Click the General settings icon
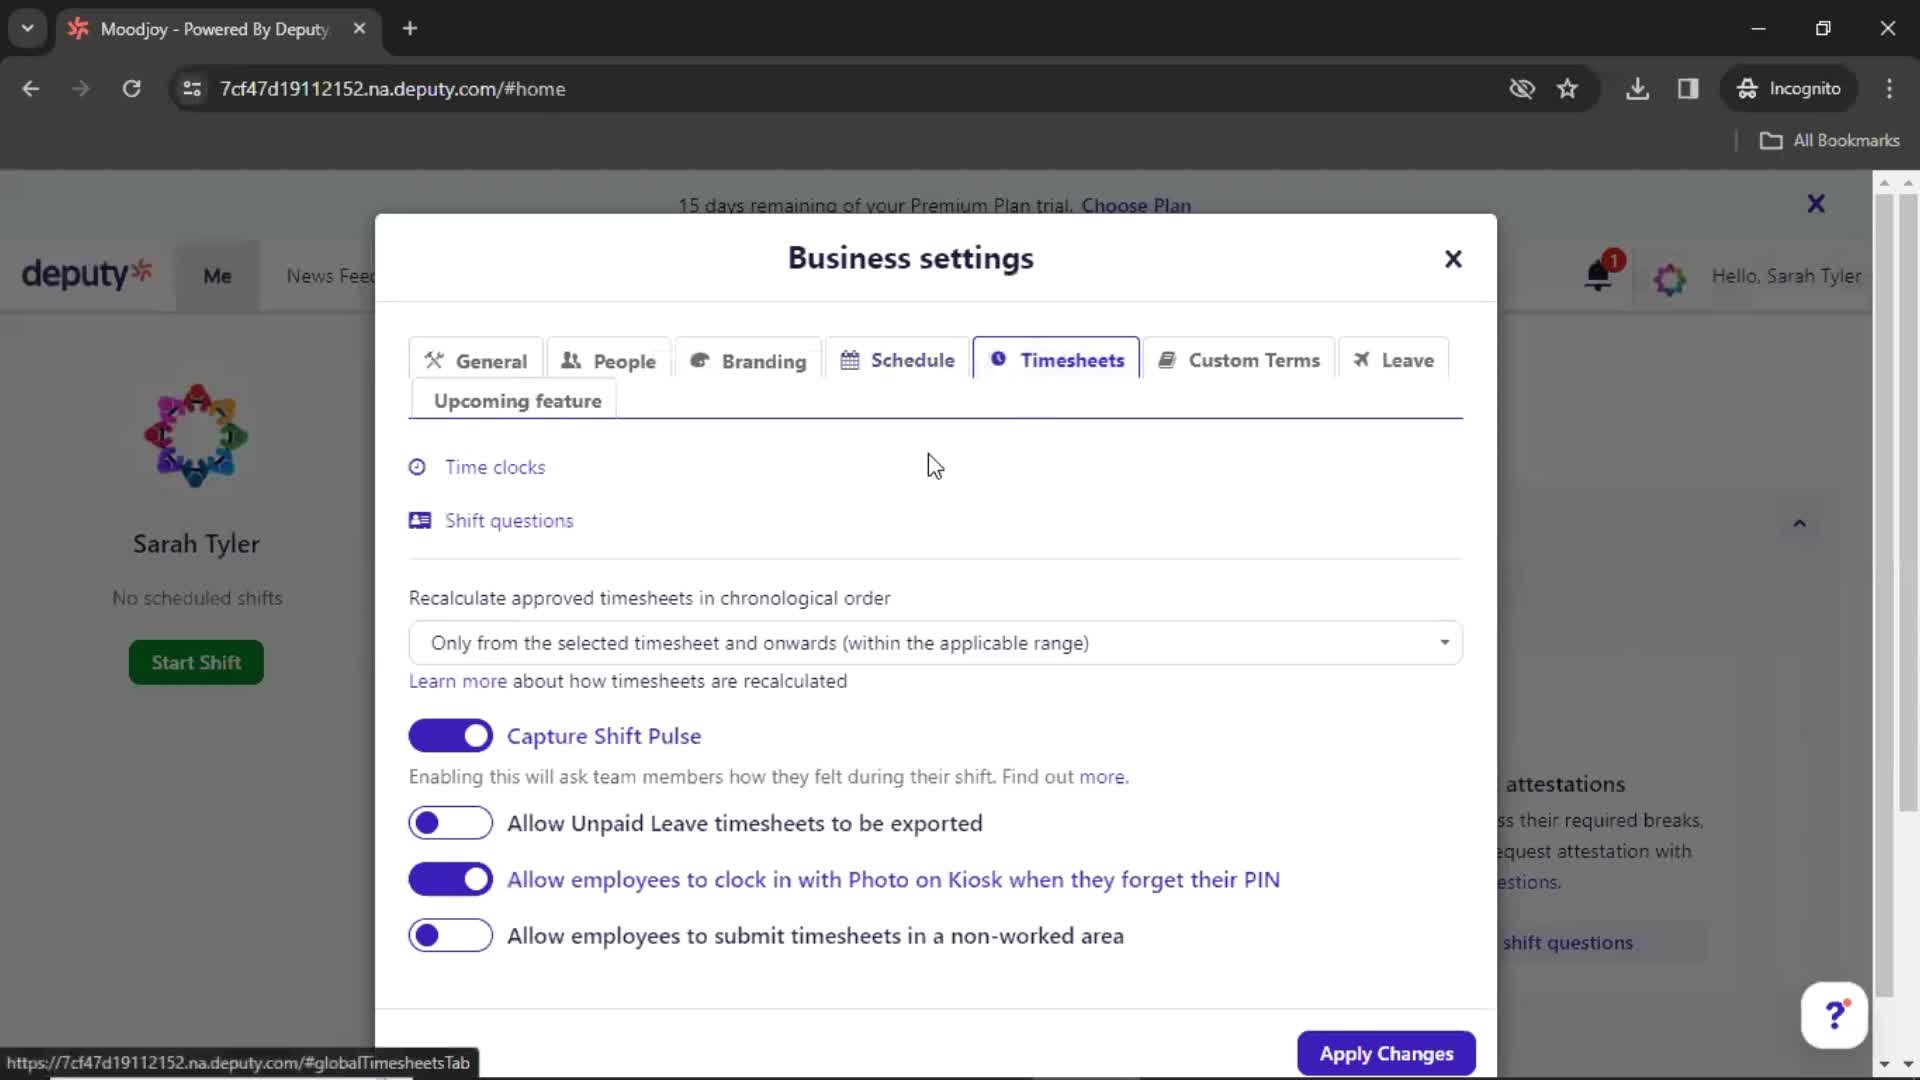This screenshot has width=1920, height=1080. click(434, 360)
